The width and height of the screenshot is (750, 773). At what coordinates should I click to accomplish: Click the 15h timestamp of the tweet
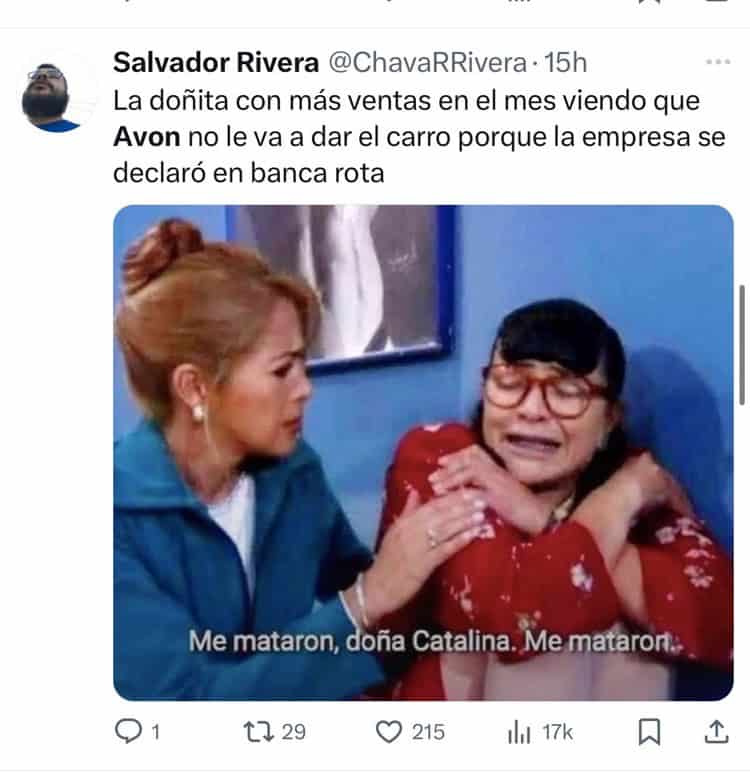(566, 63)
